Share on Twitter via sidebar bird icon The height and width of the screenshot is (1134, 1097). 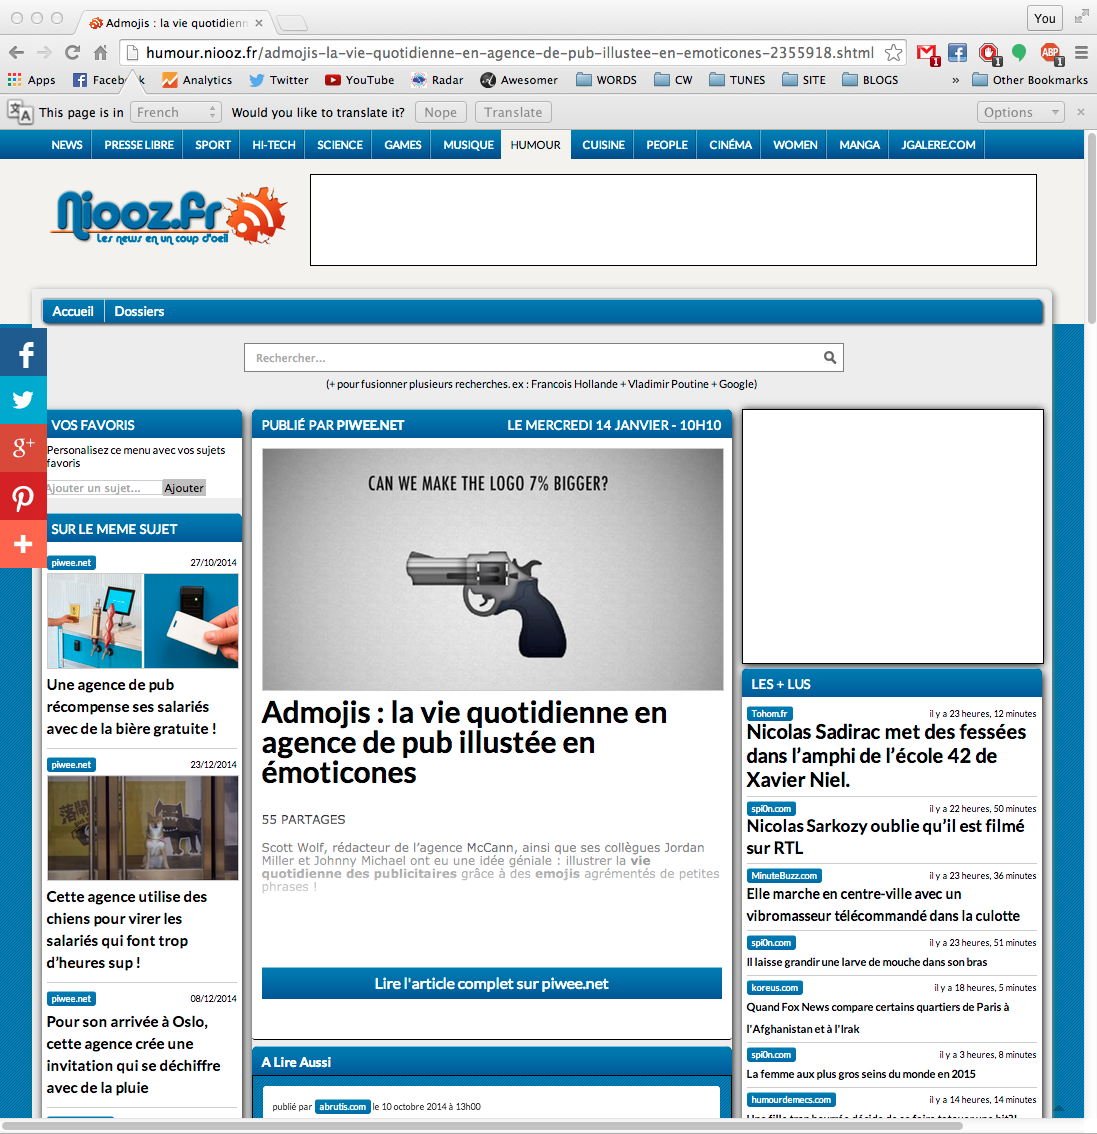(x=23, y=399)
